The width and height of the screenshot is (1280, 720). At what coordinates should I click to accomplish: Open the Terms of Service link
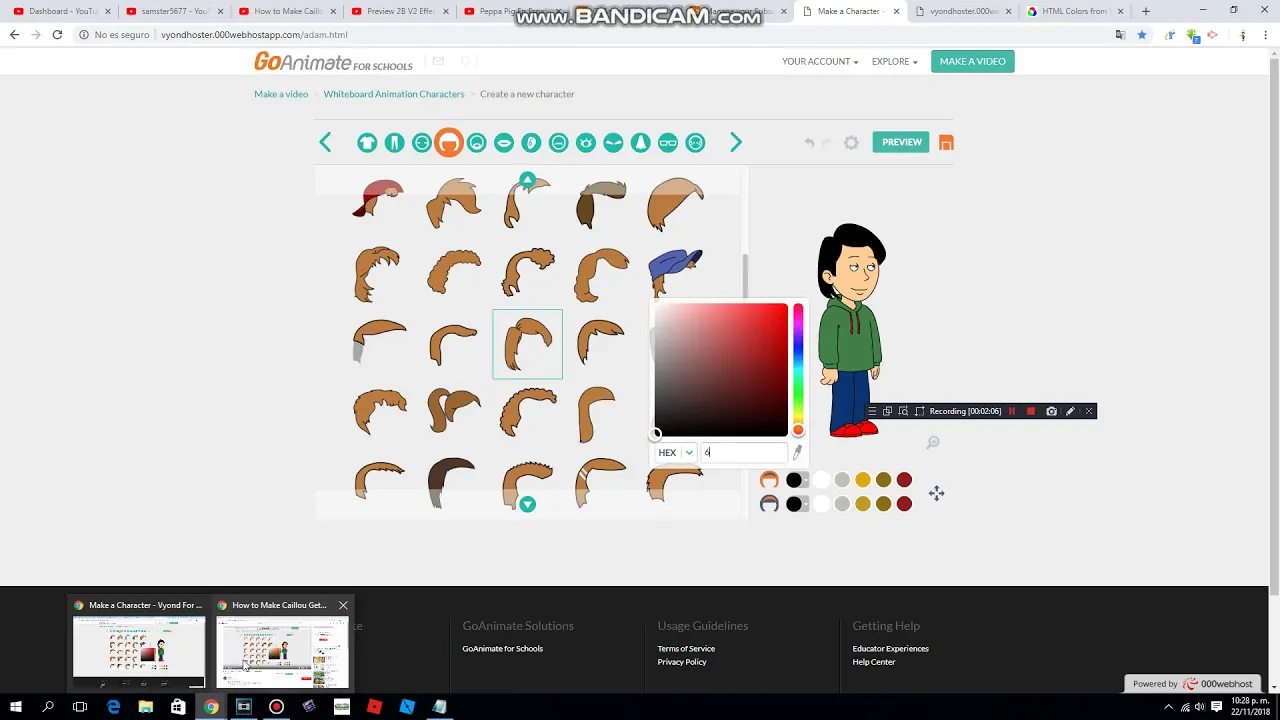[x=686, y=649]
